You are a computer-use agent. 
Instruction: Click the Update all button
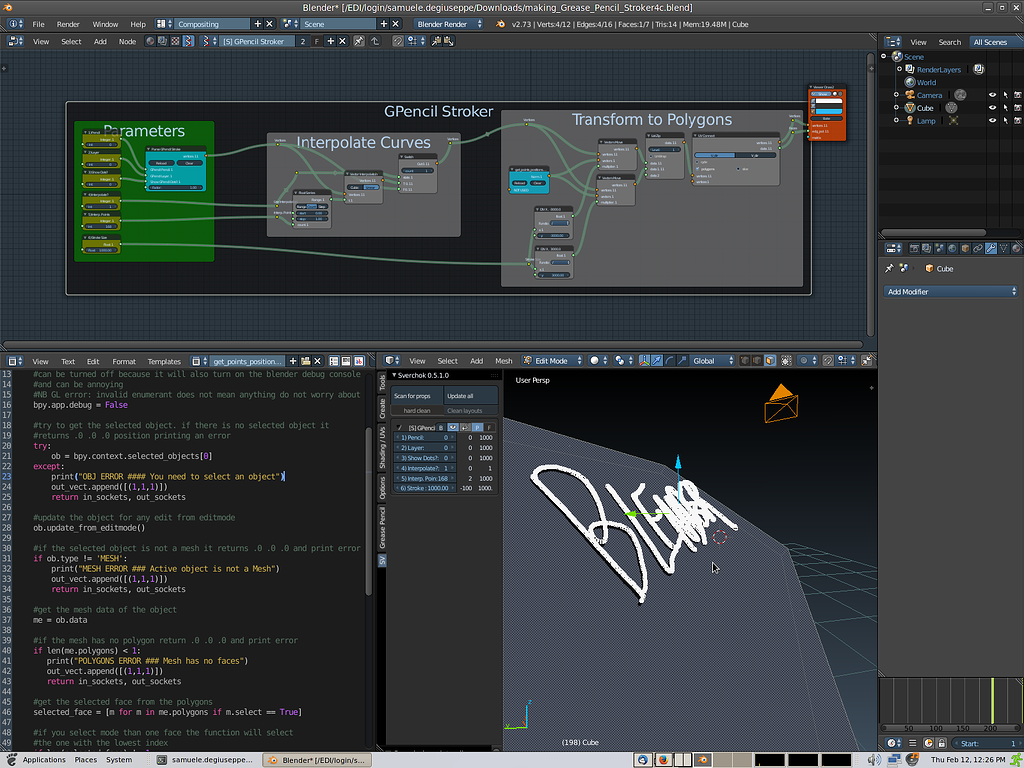[471, 396]
